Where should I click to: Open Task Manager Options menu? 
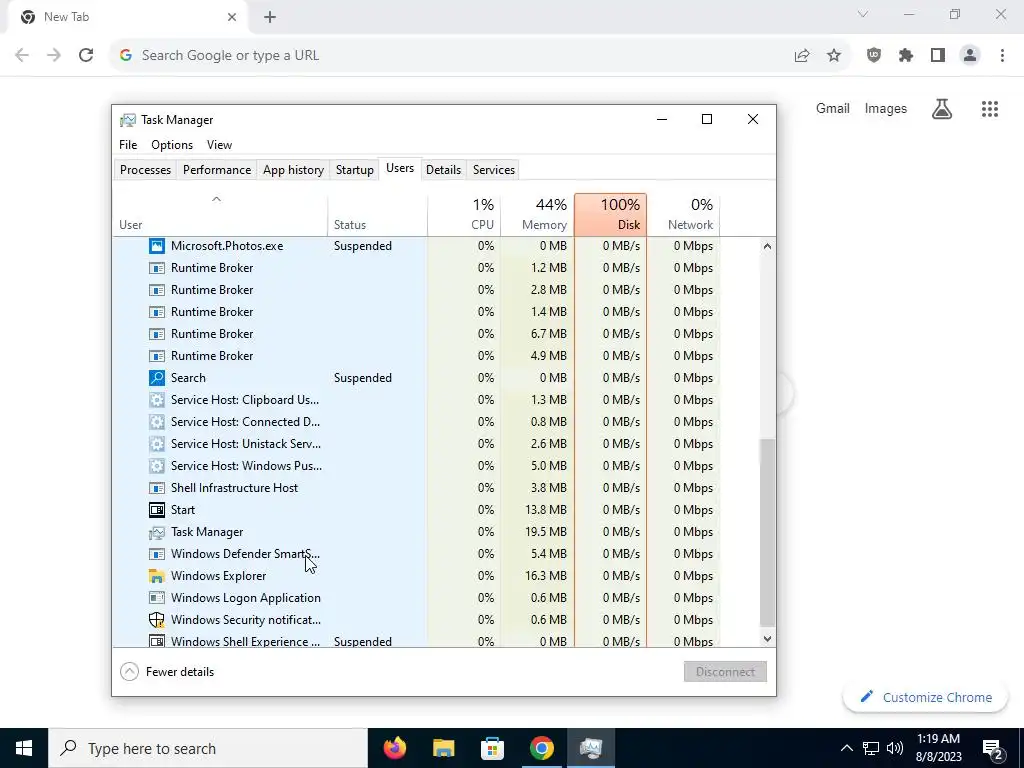[x=172, y=145]
